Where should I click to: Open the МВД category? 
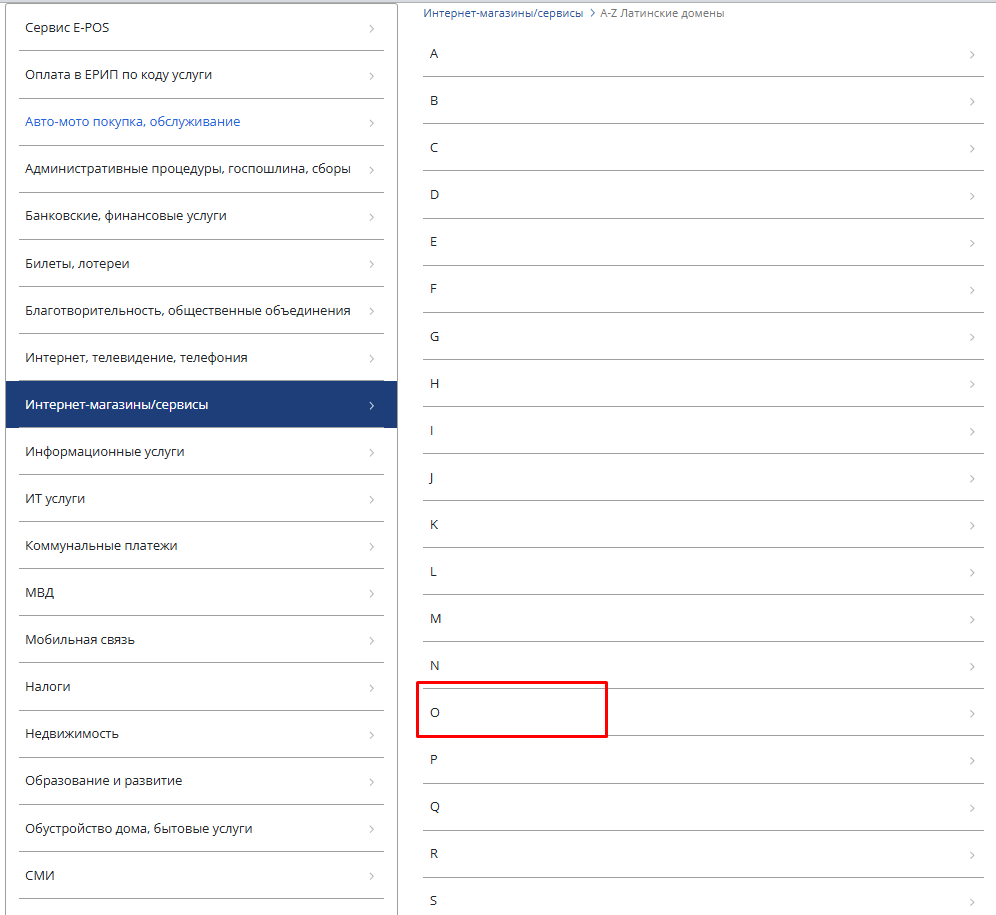(x=201, y=593)
